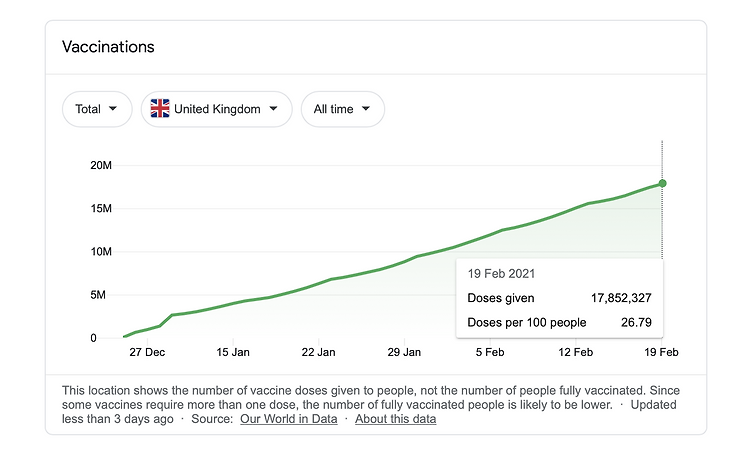Screen dimensions: 750x455
Task: Click the arrow beside United Kingdom
Action: click(273, 109)
